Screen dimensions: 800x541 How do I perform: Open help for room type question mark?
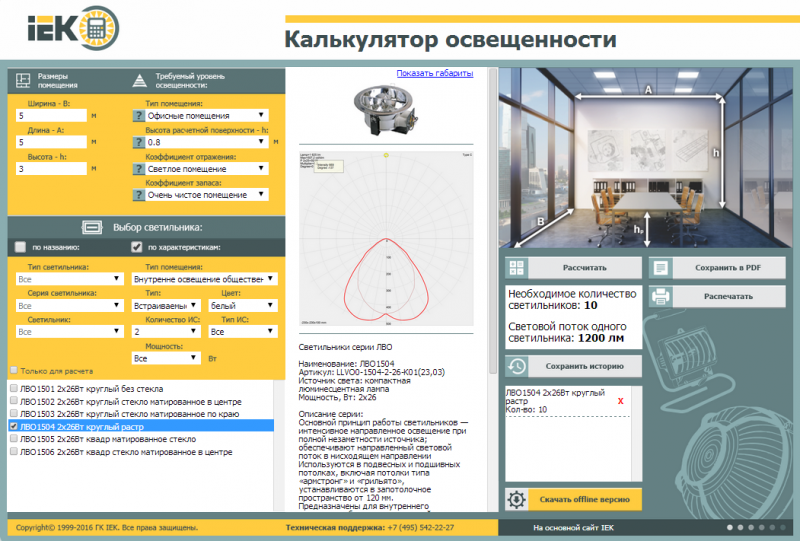[x=139, y=115]
